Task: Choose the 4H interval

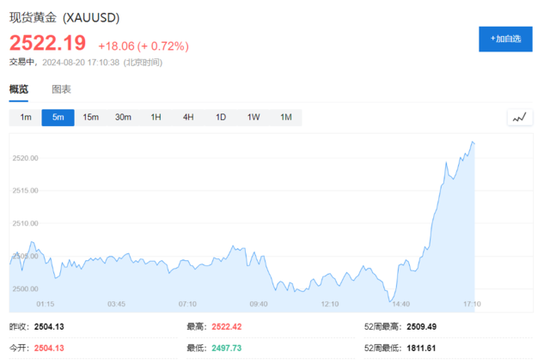Action: click(188, 117)
